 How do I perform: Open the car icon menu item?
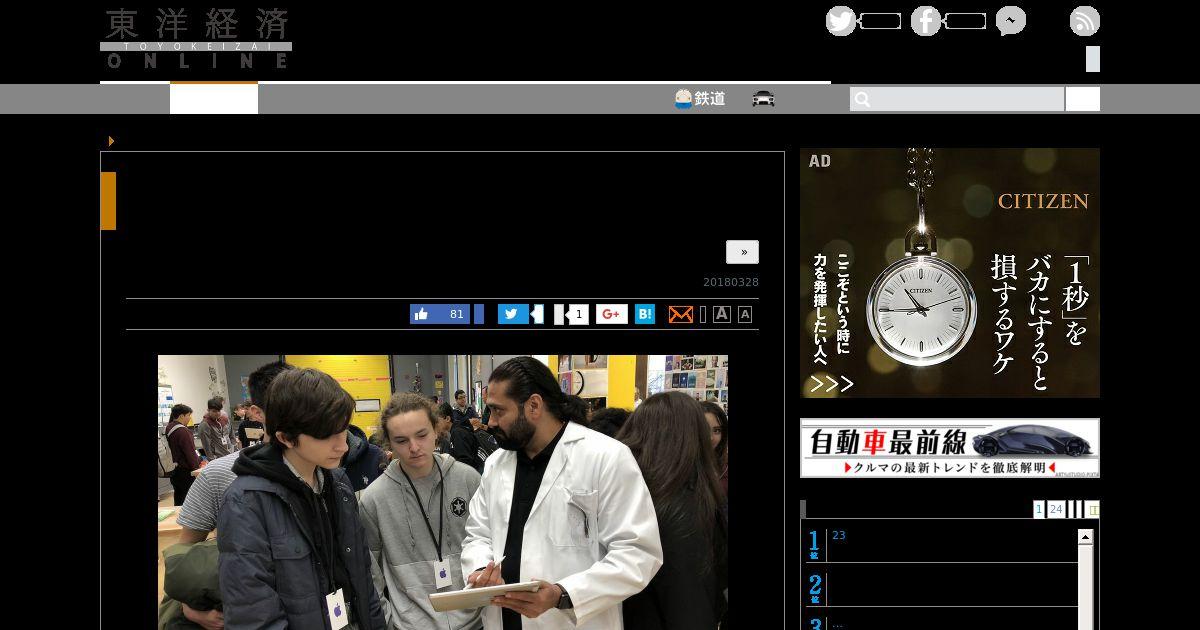tap(763, 99)
